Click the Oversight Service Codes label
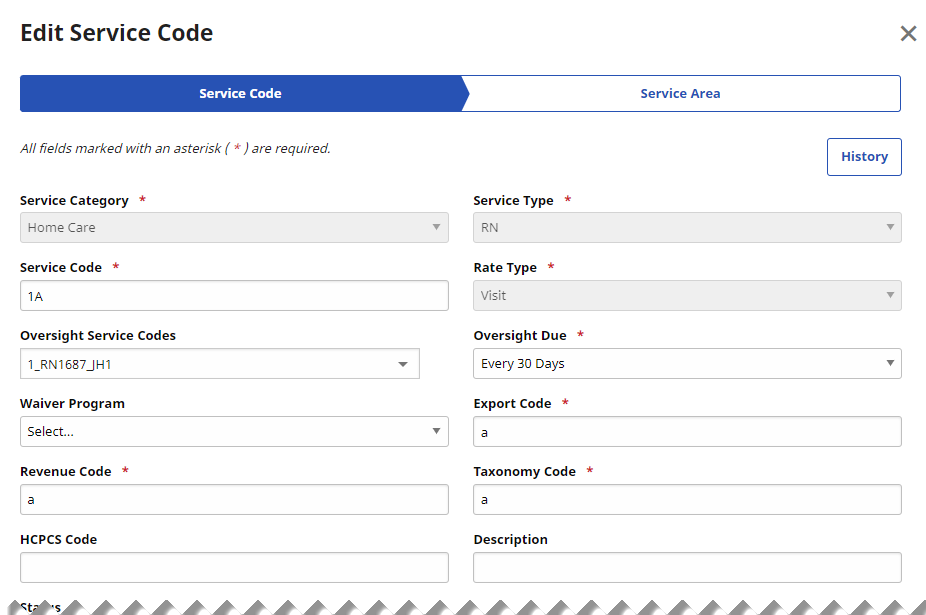The width and height of the screenshot is (926, 615). 98,336
